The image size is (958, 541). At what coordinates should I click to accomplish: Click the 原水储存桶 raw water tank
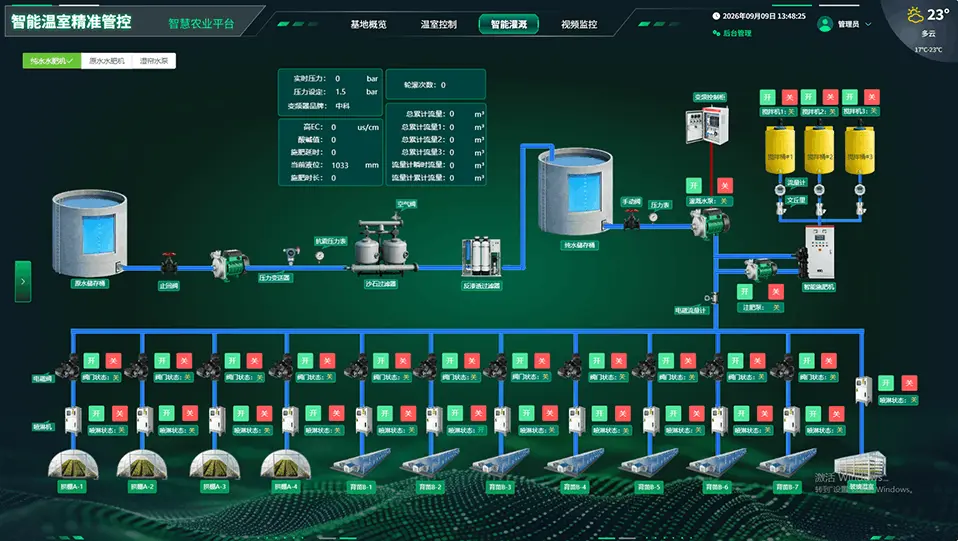tap(89, 232)
